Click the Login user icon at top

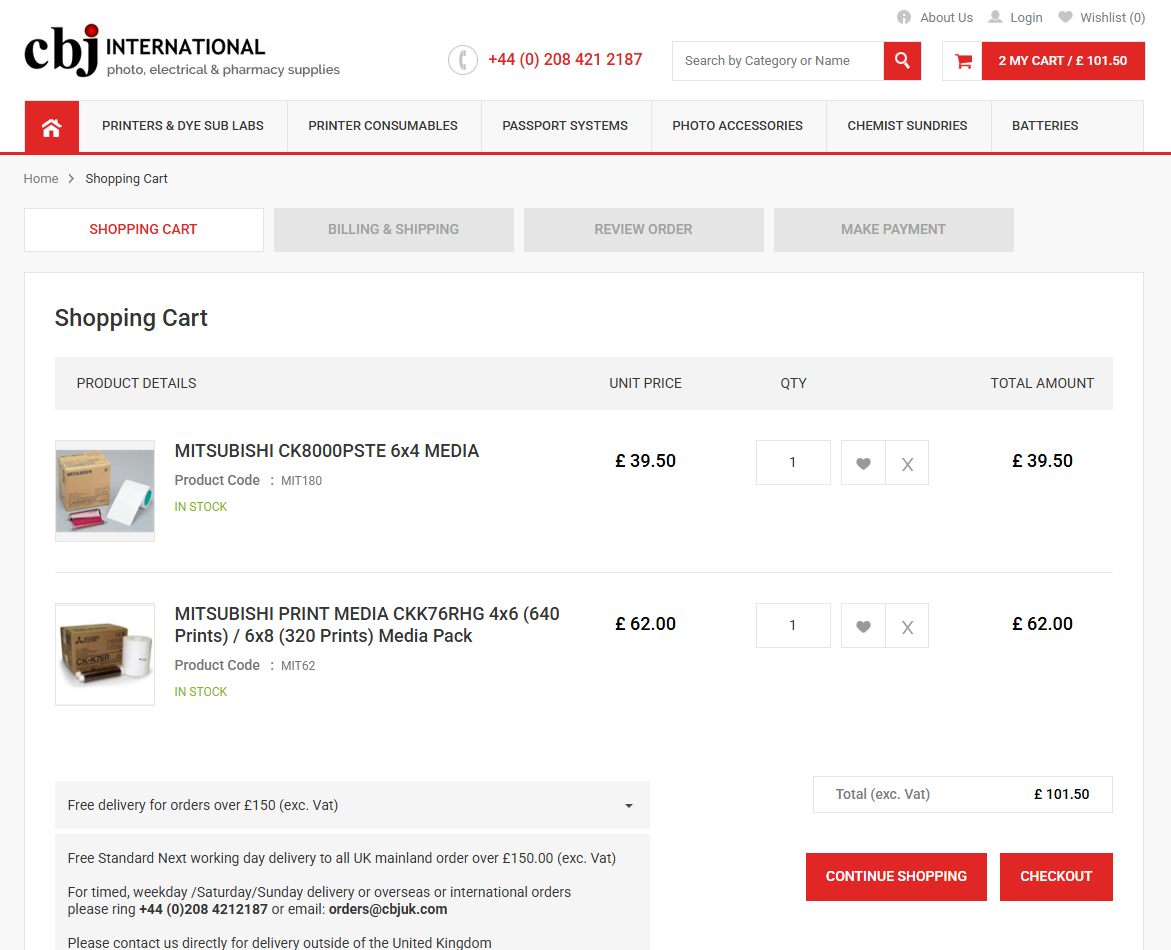pos(993,16)
